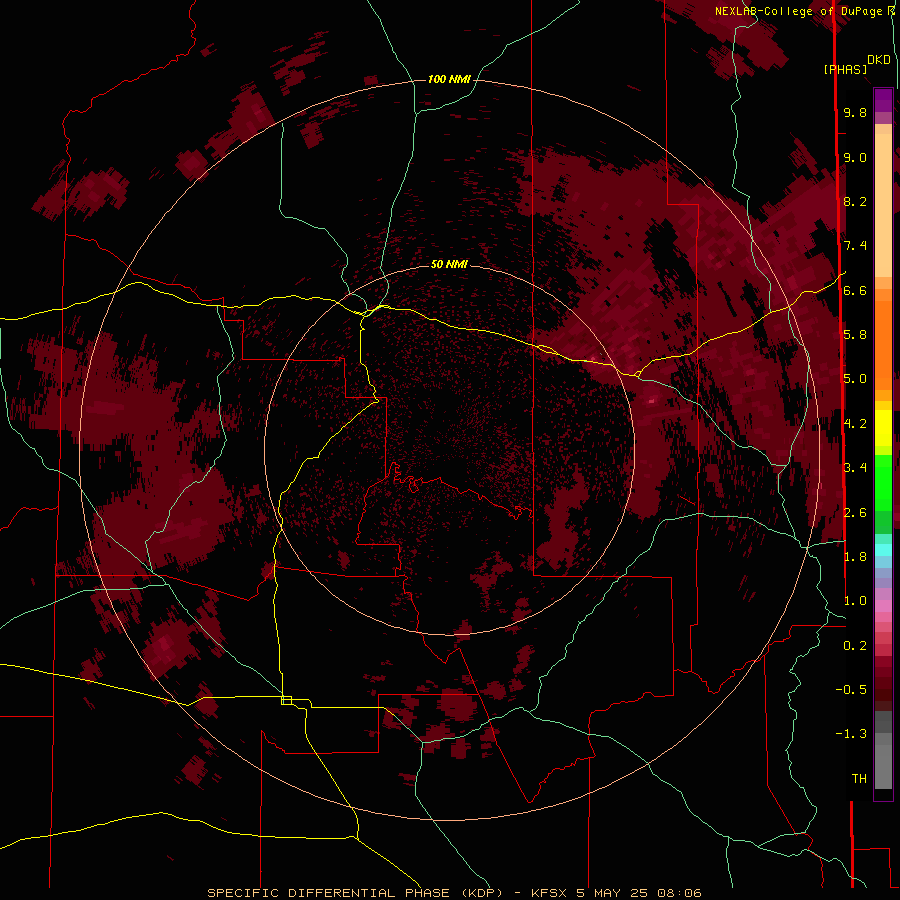Click the "KFSX" station identifier

[x=550, y=893]
